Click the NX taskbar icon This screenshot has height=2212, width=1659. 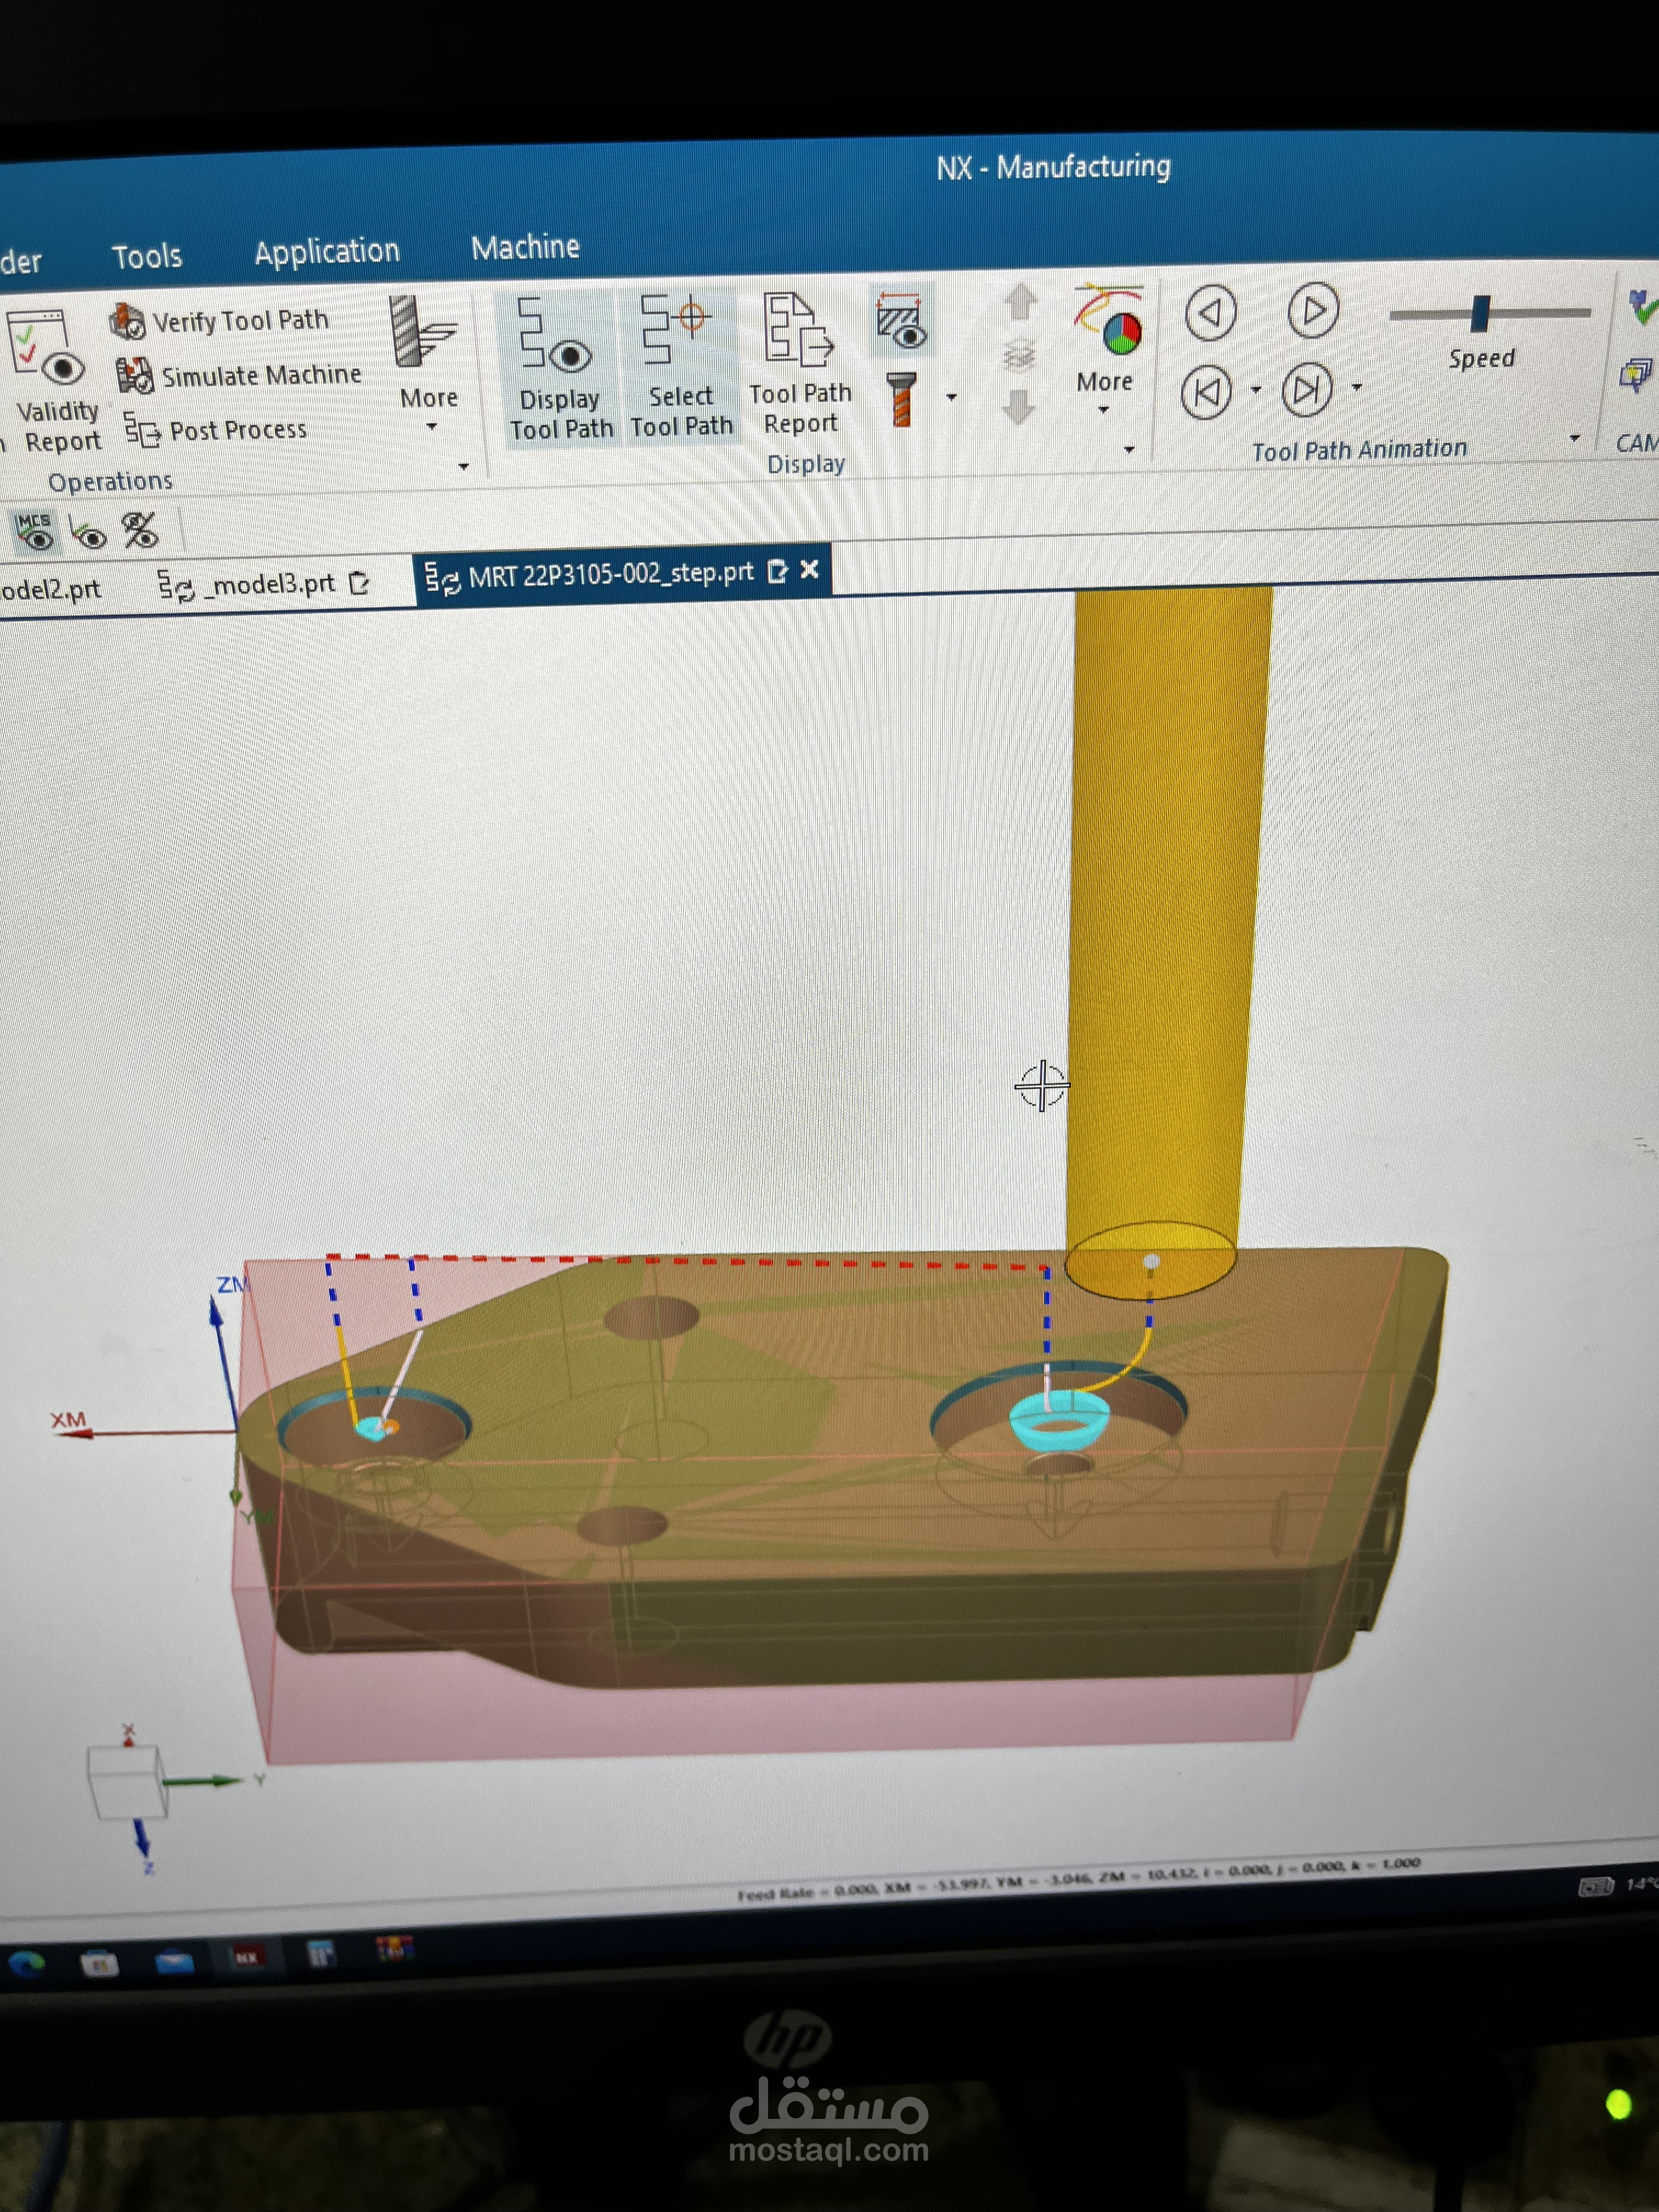247,1957
